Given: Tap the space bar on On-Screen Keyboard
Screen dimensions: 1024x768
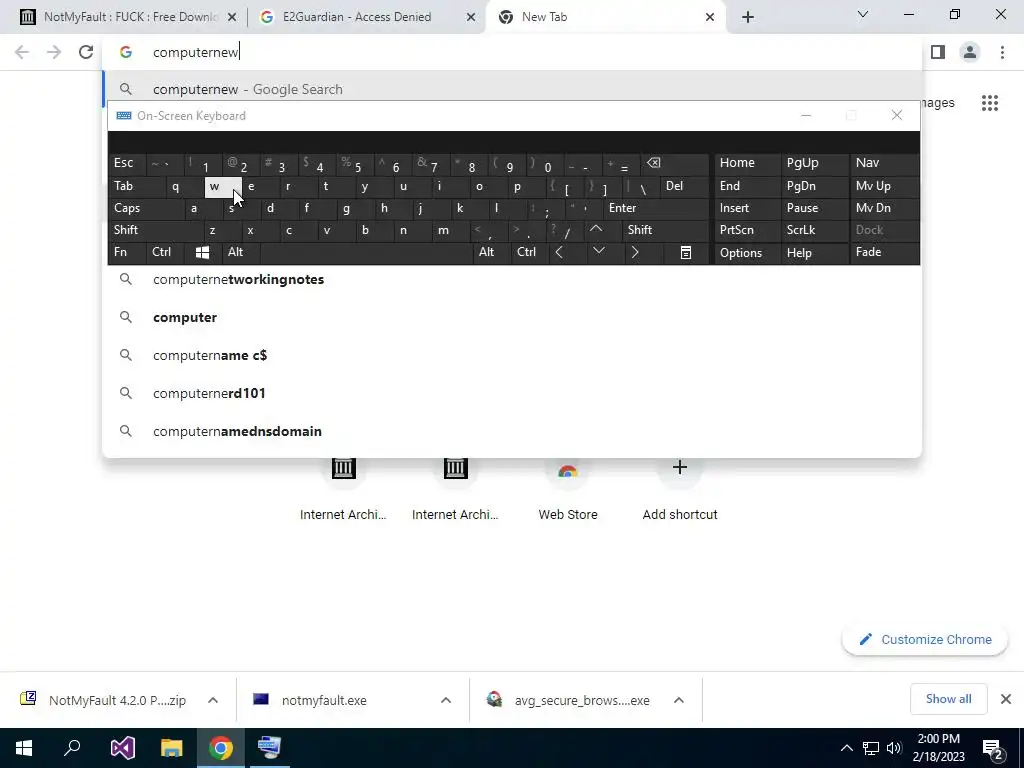Looking at the screenshot, I should (x=366, y=252).
